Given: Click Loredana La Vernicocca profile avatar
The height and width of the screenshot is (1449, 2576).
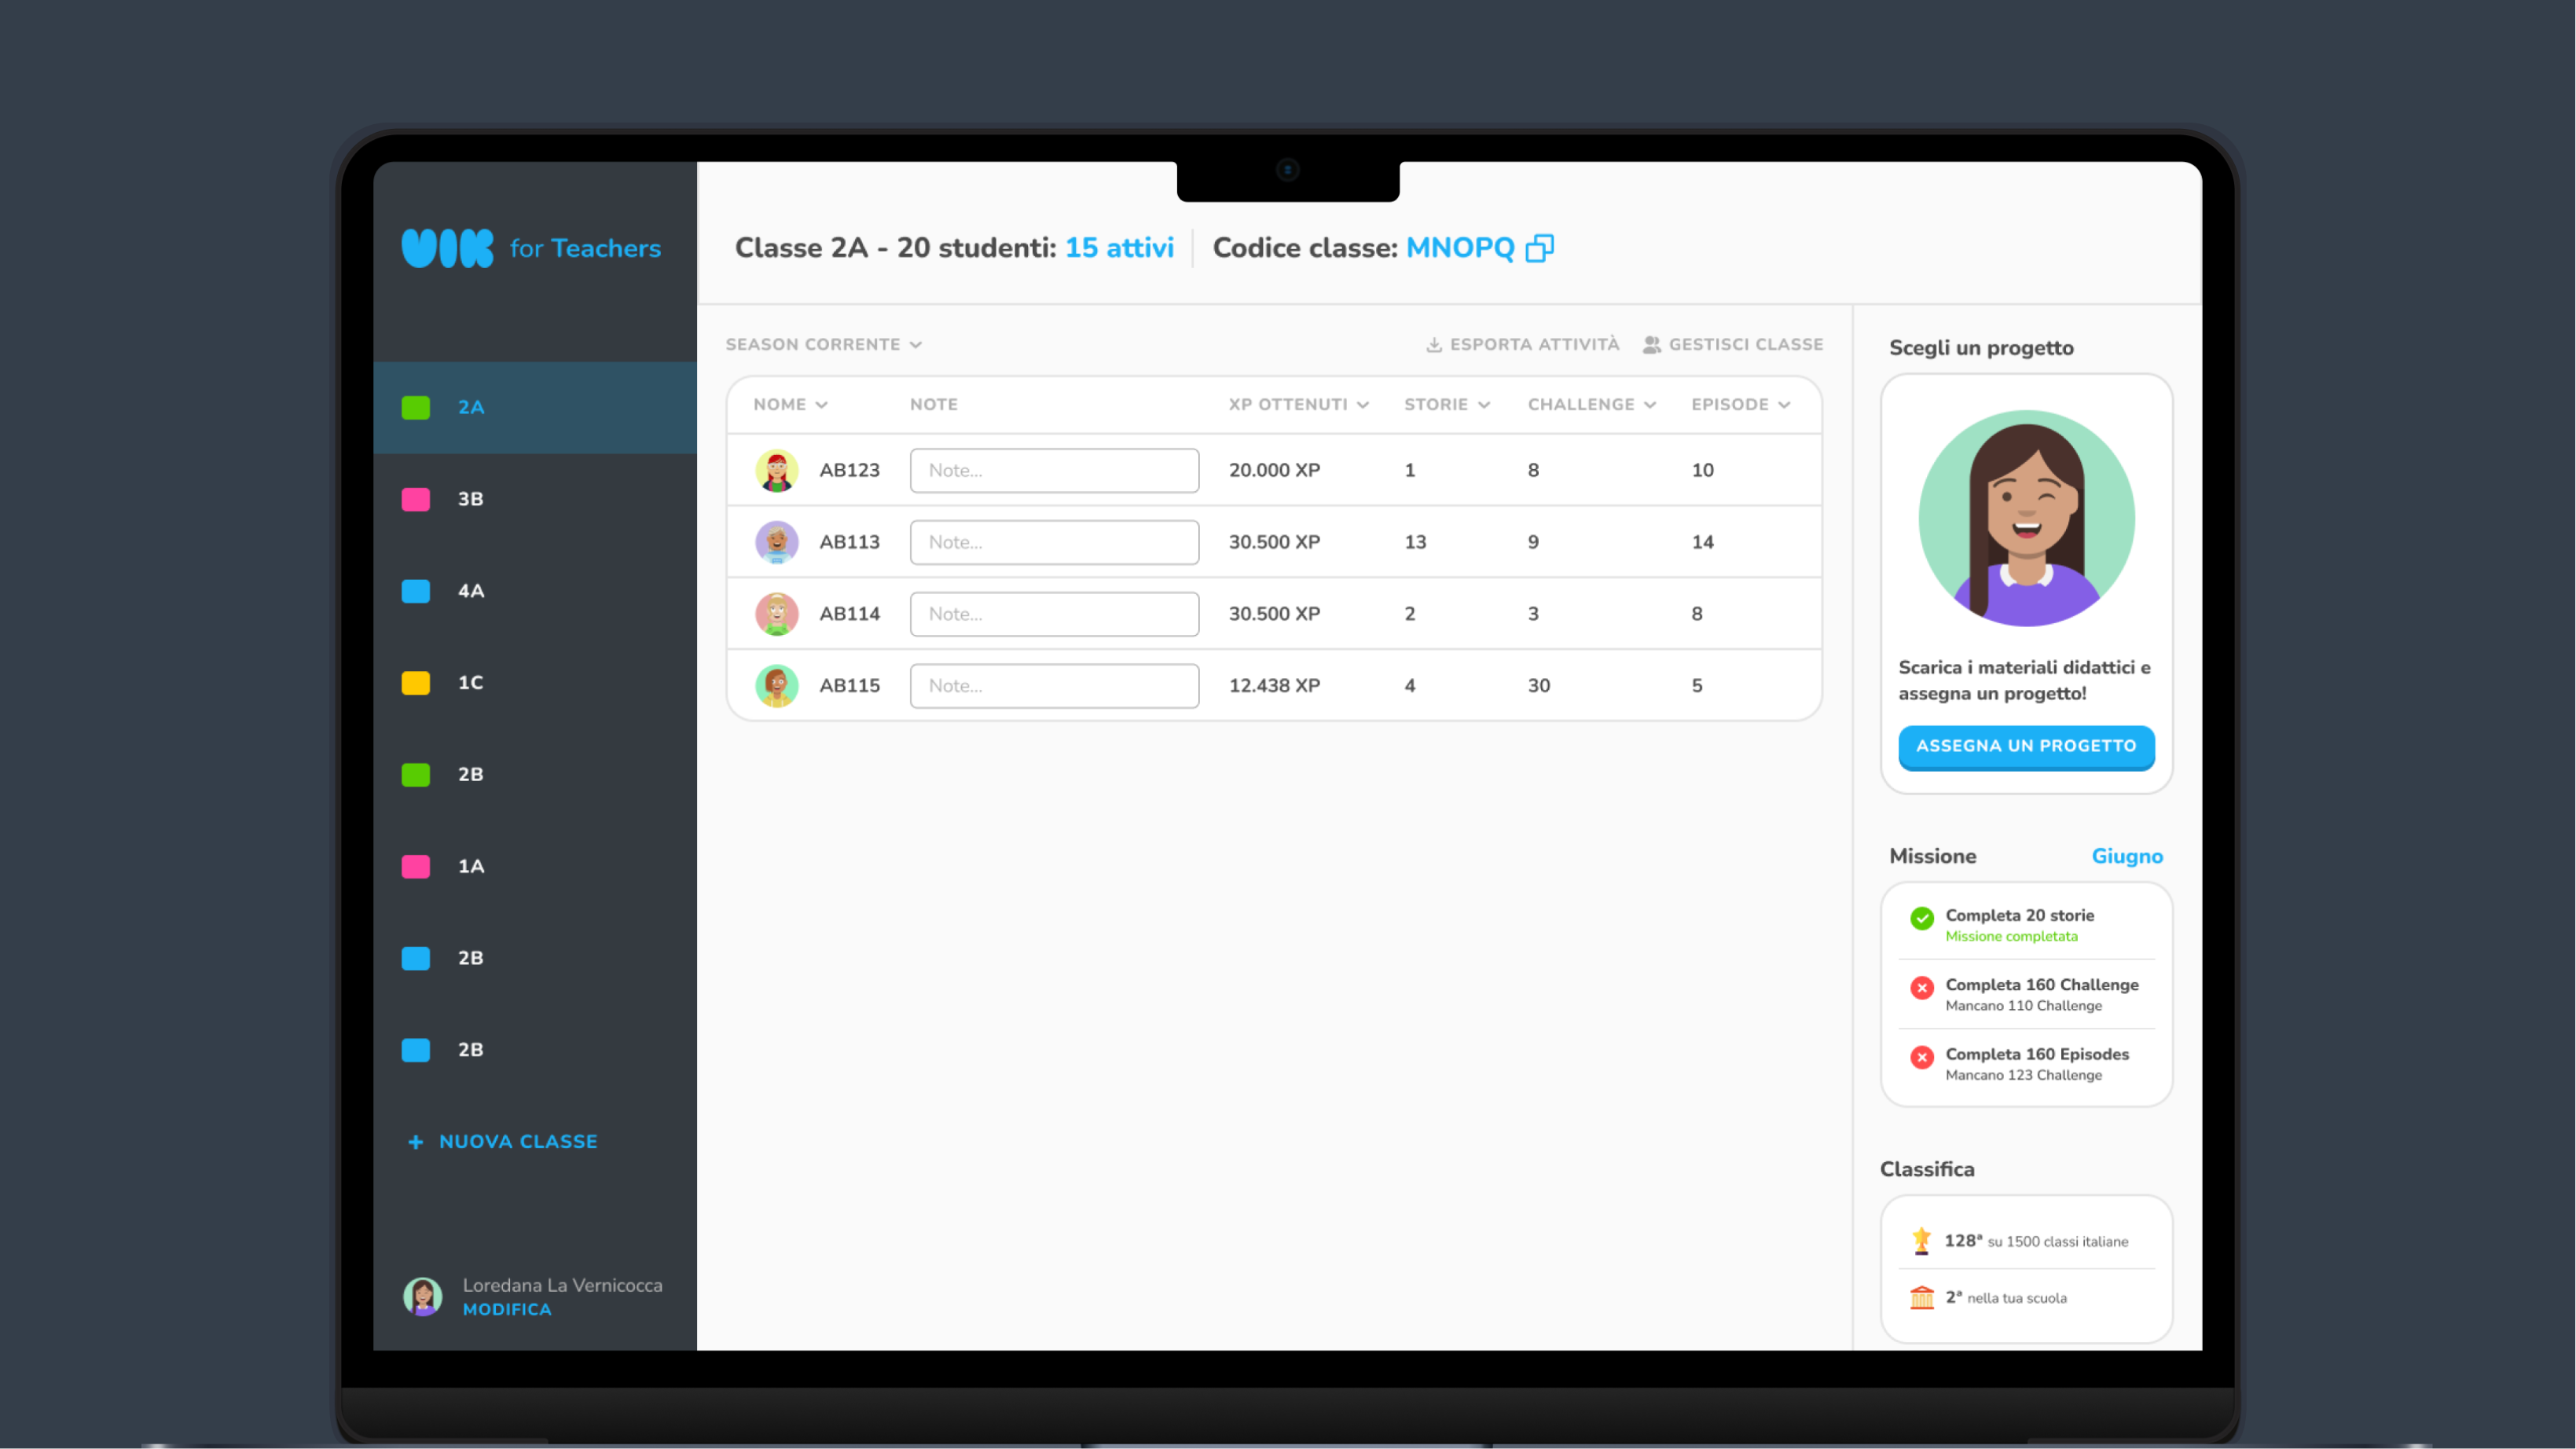Looking at the screenshot, I should point(423,1297).
